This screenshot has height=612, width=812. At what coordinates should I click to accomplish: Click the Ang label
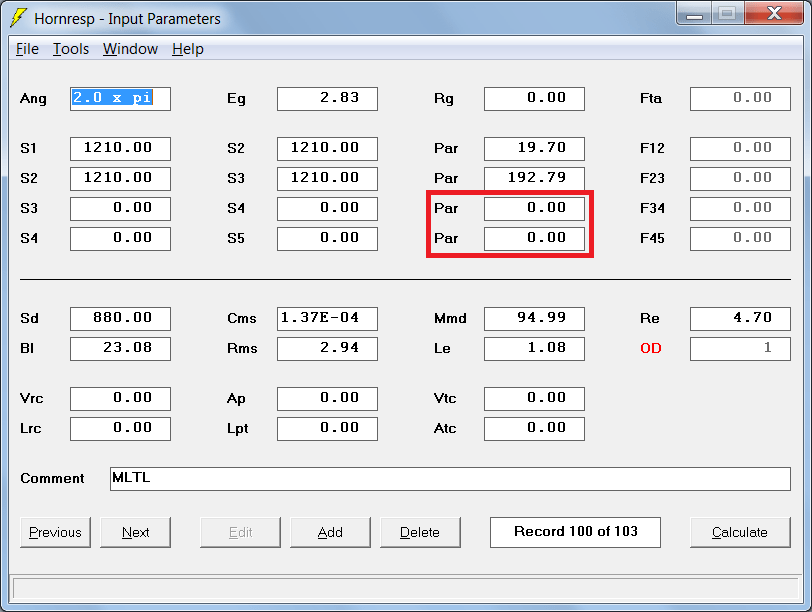click(33, 99)
